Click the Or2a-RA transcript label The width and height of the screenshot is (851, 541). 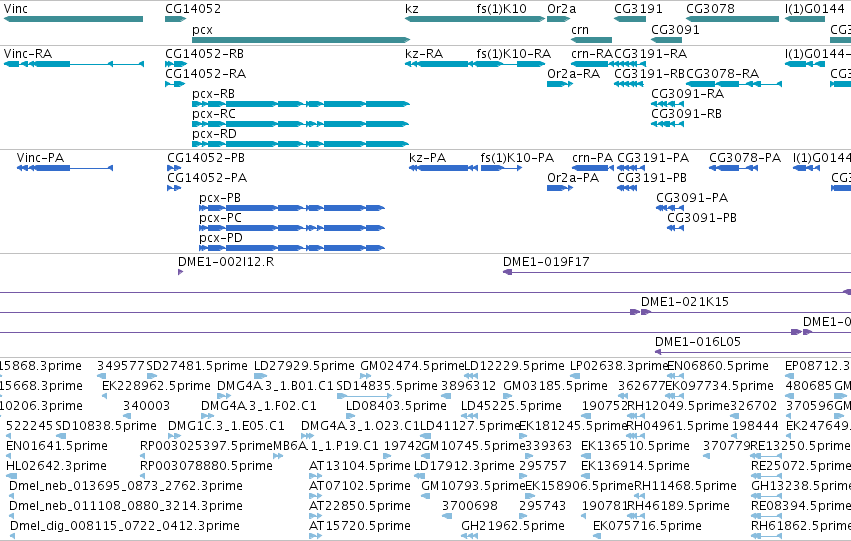(574, 73)
